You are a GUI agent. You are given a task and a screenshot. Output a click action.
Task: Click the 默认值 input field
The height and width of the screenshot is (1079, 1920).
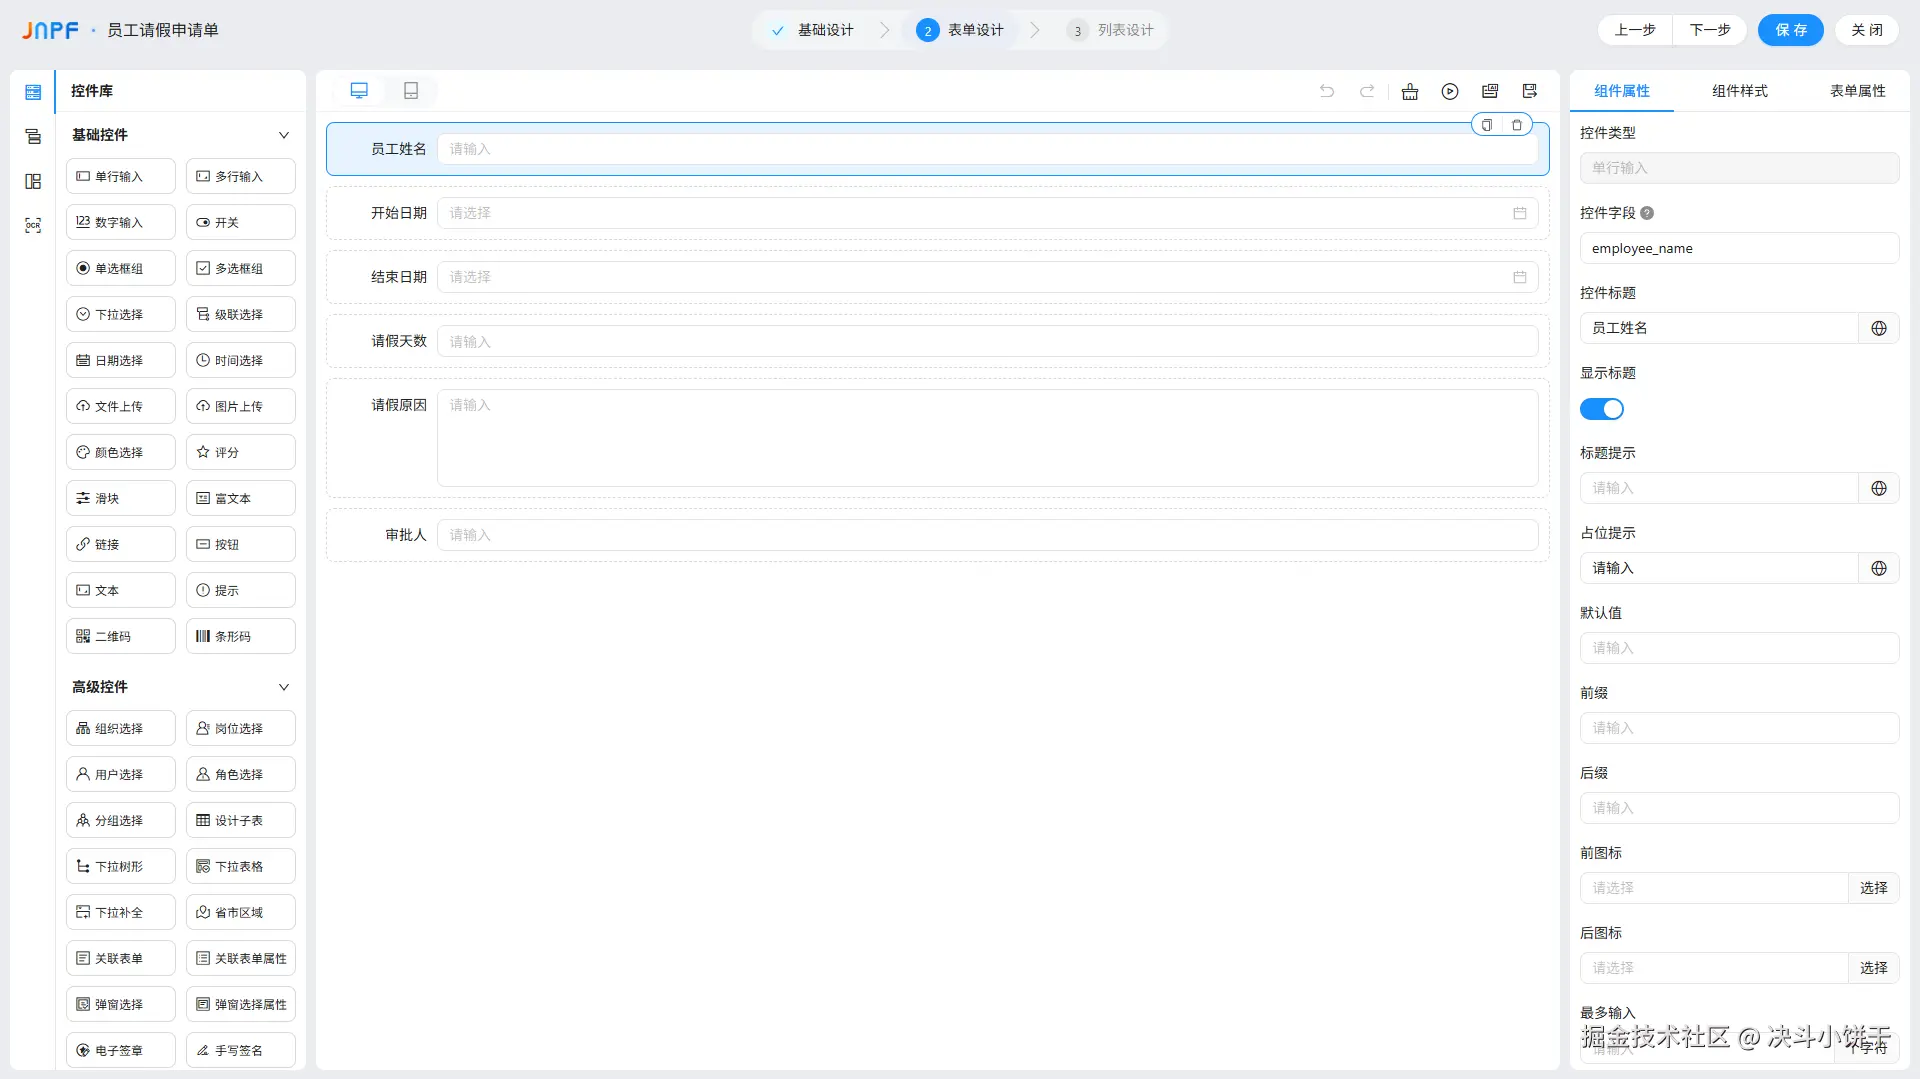tap(1739, 648)
